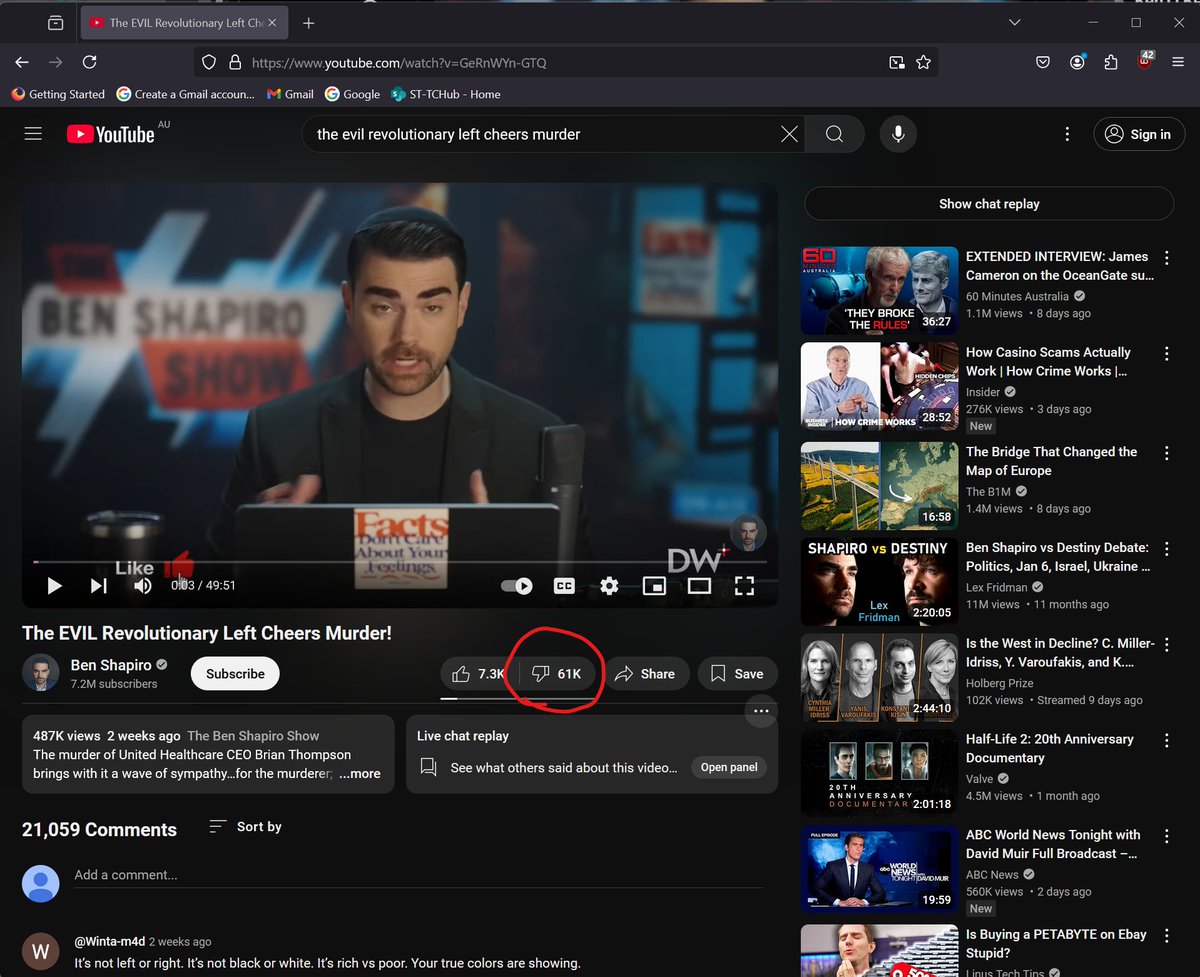Save video to playlist

tap(737, 674)
